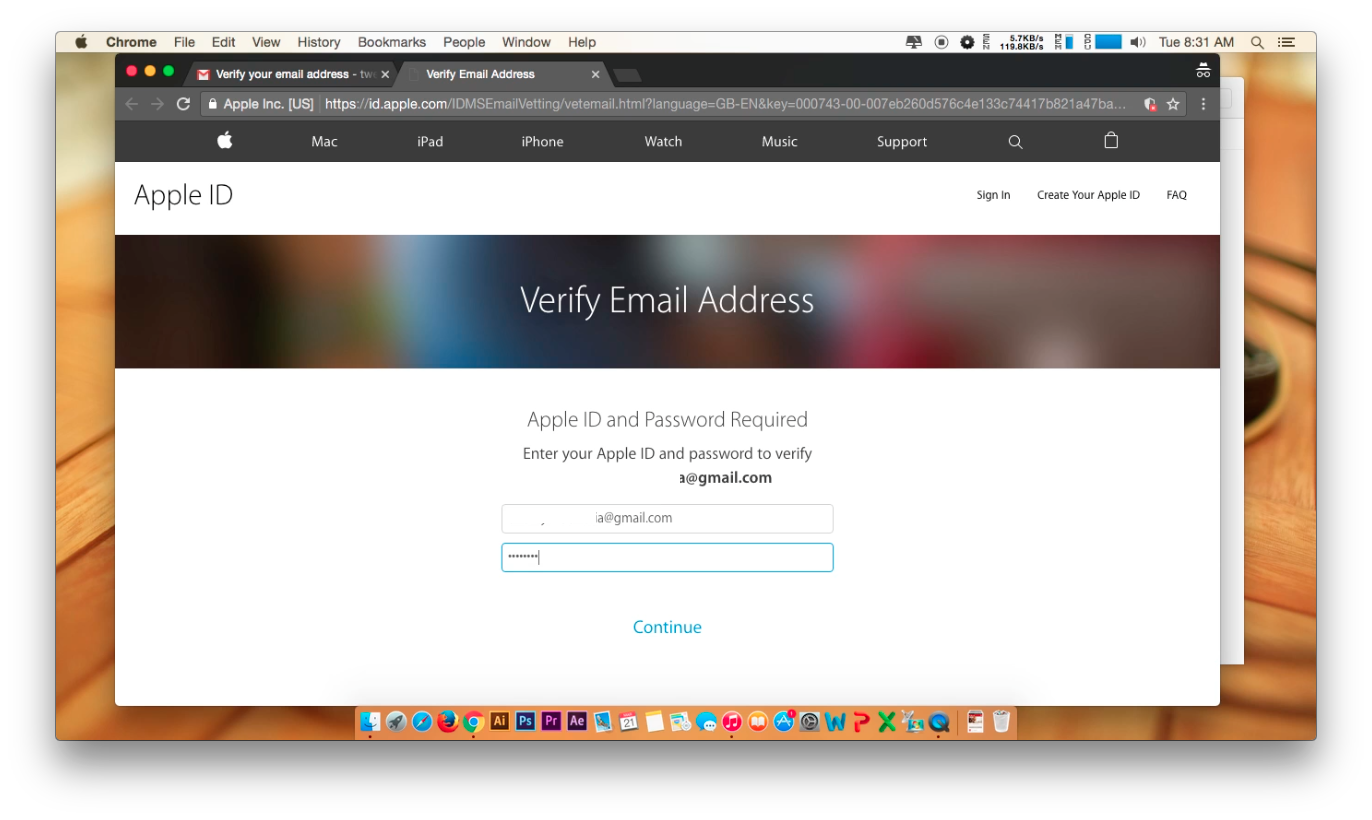This screenshot has height=820, width=1372.
Task: Open the Bookmarks menu
Action: 392,42
